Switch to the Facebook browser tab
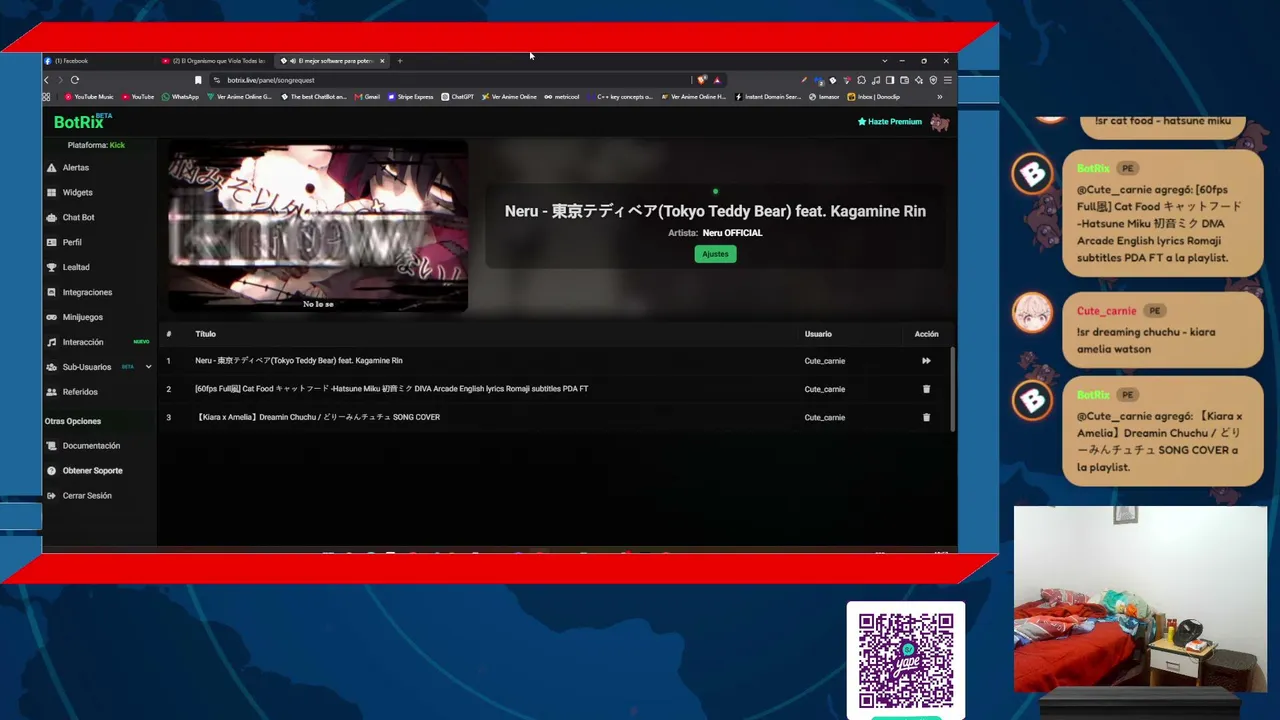This screenshot has width=1280, height=720. 95,61
